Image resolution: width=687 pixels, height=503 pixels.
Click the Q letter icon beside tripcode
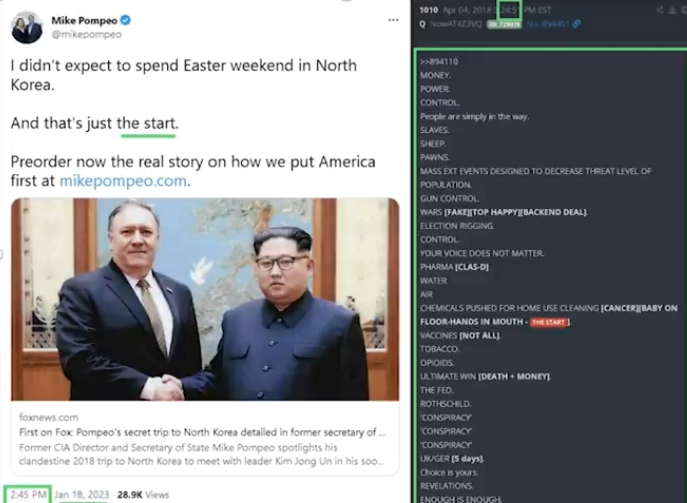pos(422,24)
